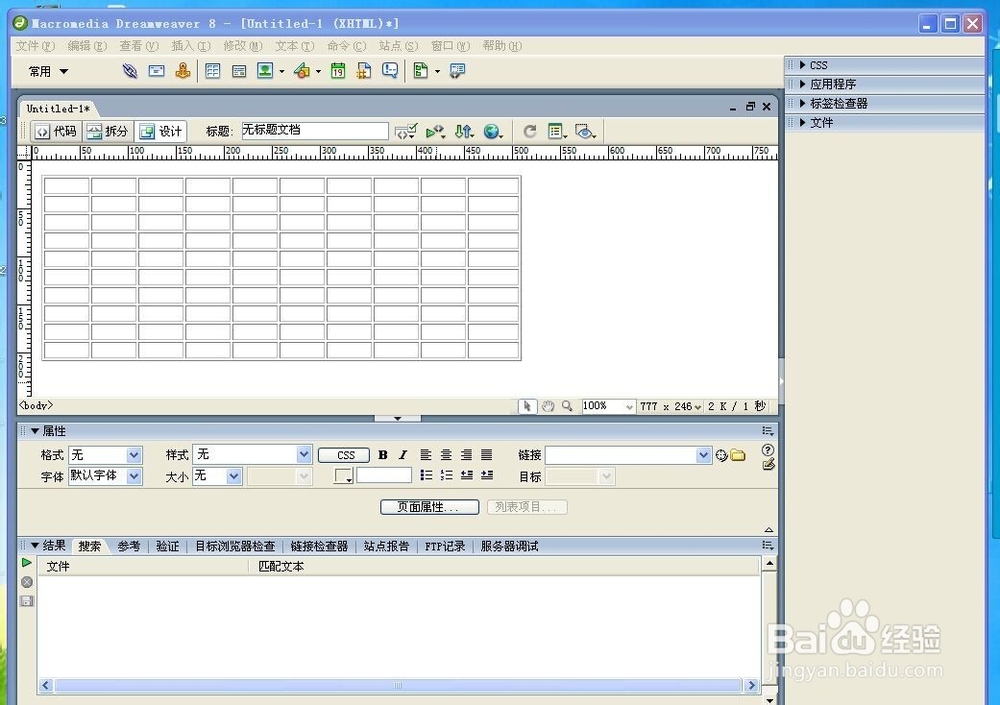
Task: Open the 插入(I) menu
Action: pyautogui.click(x=191, y=46)
